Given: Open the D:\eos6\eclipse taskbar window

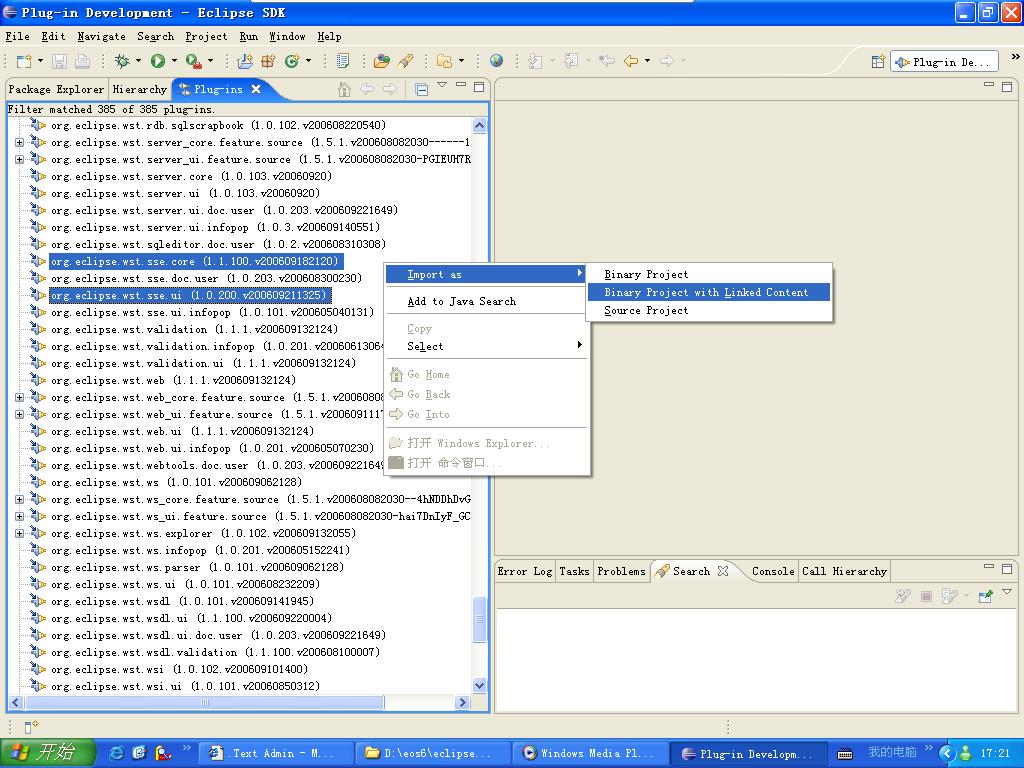Looking at the screenshot, I should click(x=434, y=753).
